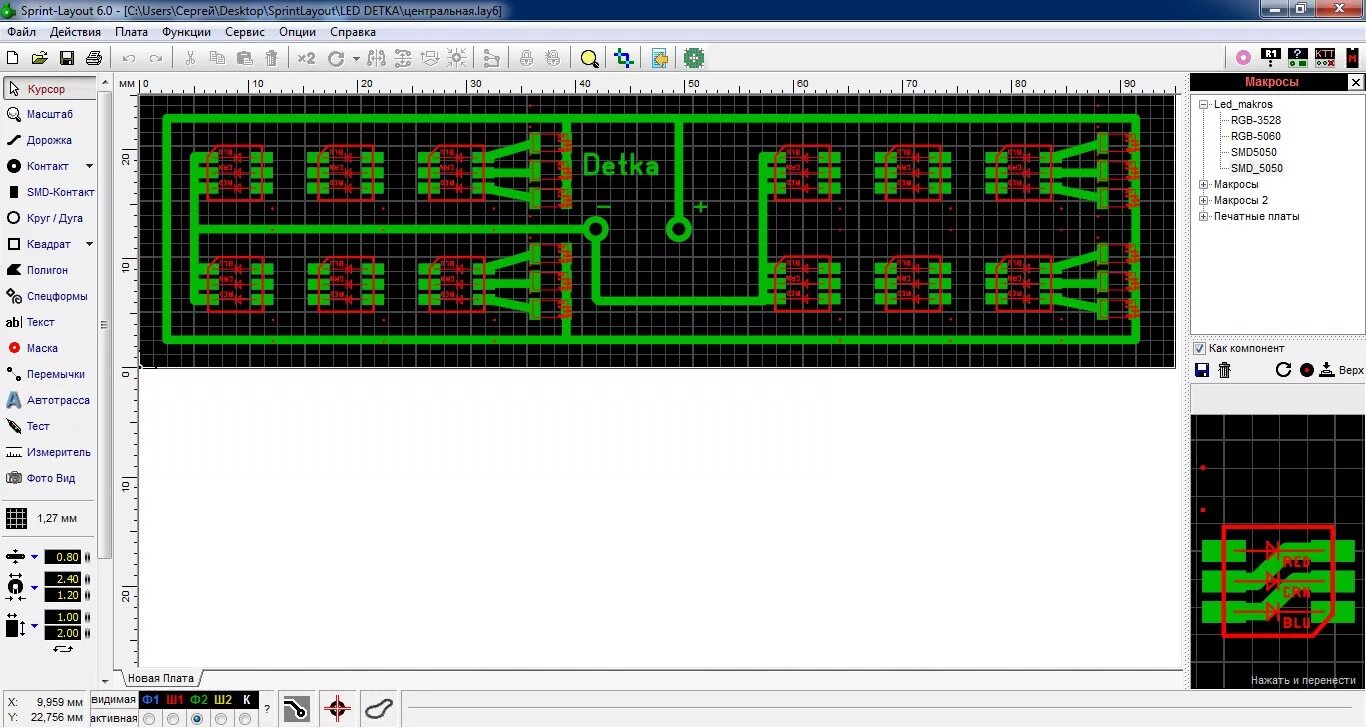Select the Контакт pad tool

(x=40, y=166)
